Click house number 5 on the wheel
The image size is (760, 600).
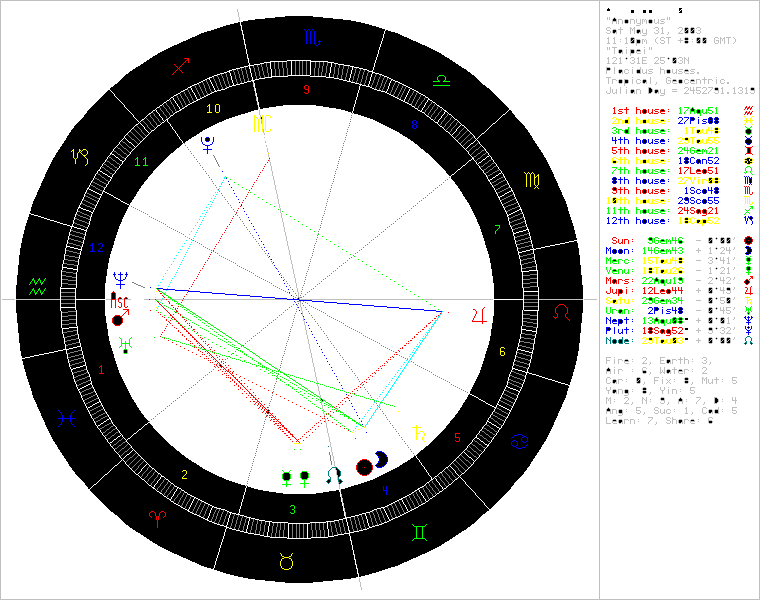click(x=457, y=438)
